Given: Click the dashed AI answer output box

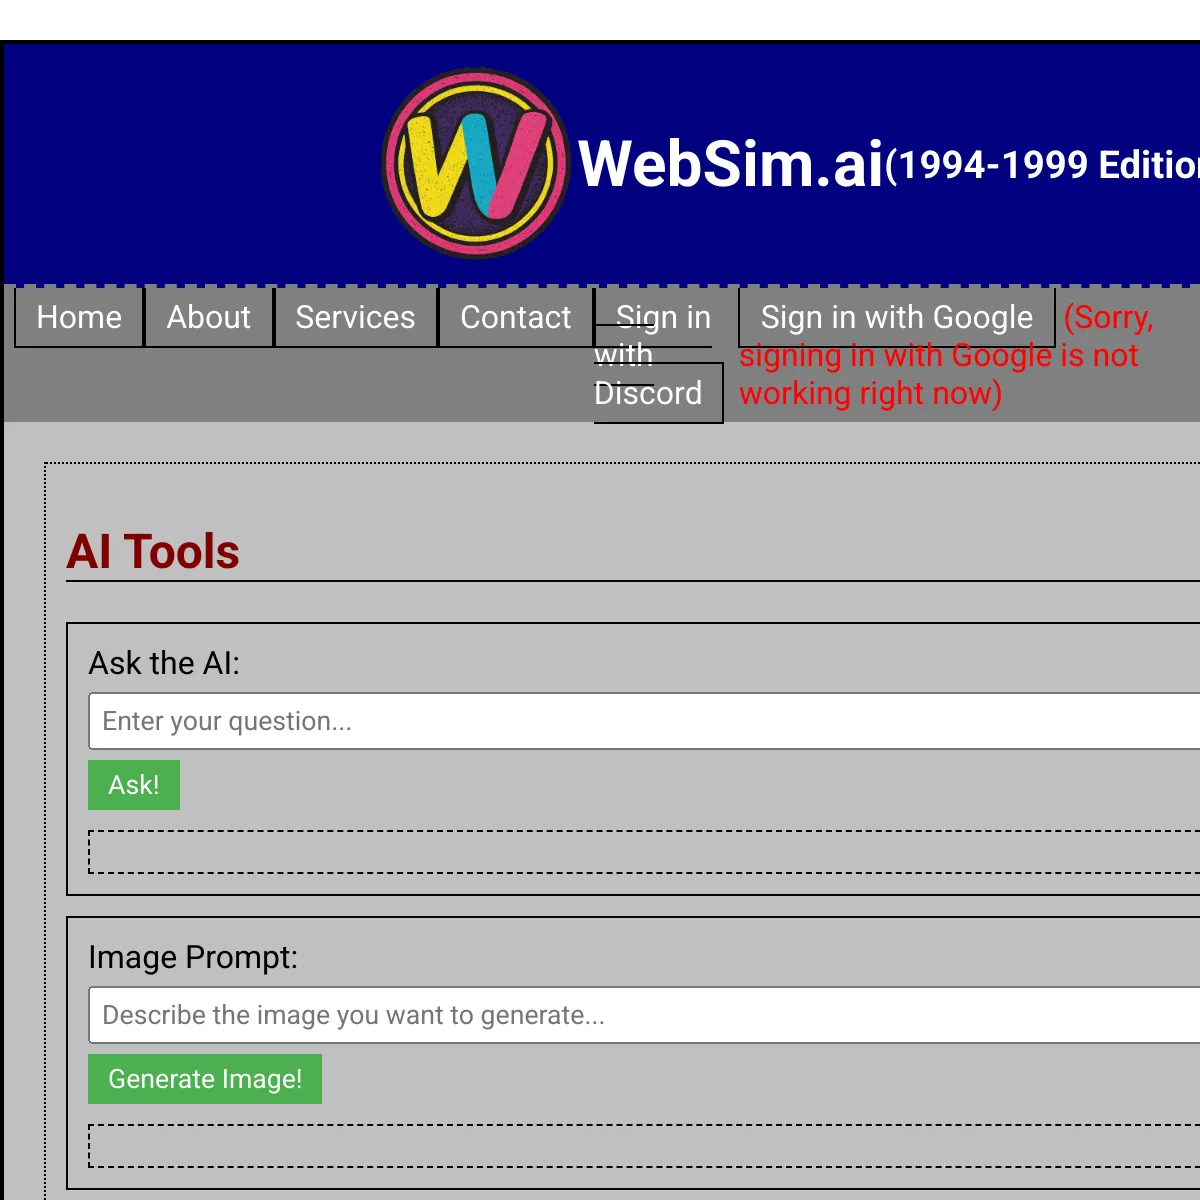Looking at the screenshot, I should pyautogui.click(x=644, y=852).
